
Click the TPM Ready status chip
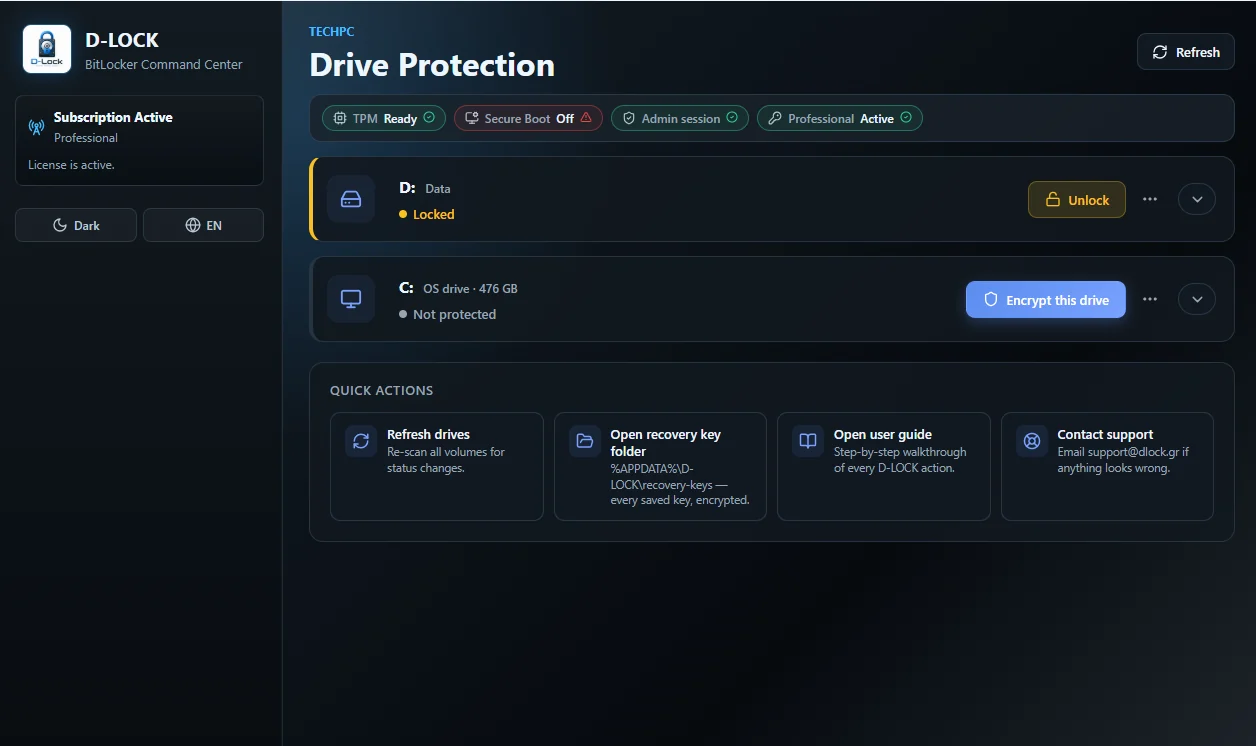point(384,118)
